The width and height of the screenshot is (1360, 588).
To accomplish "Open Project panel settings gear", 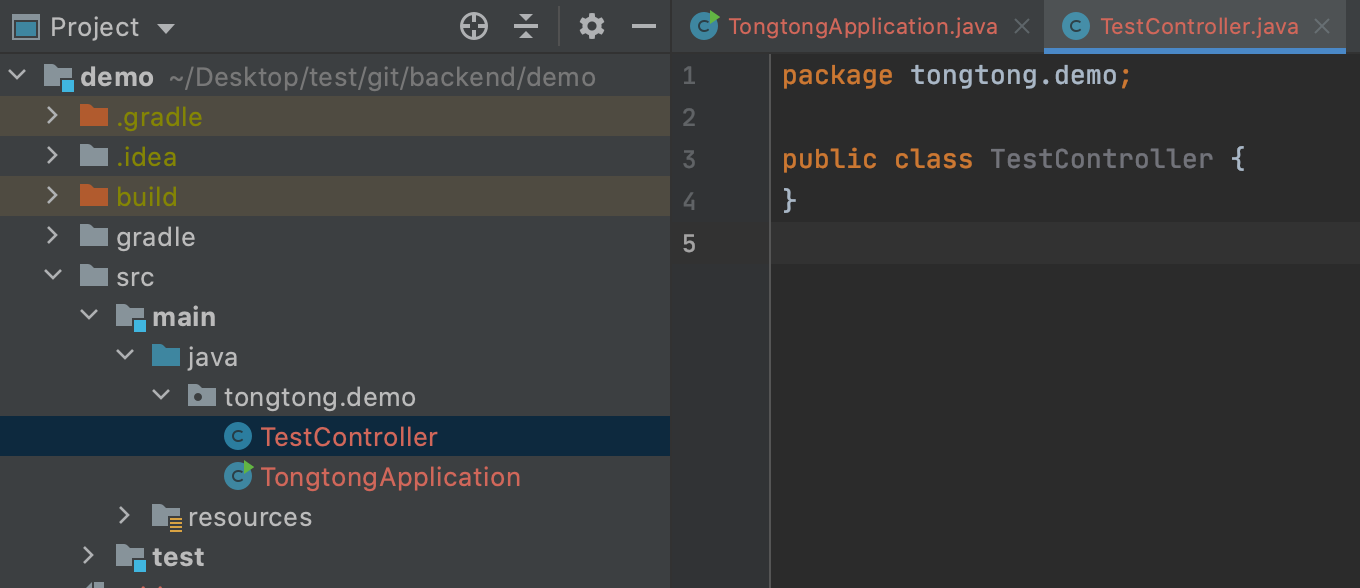I will click(x=592, y=27).
